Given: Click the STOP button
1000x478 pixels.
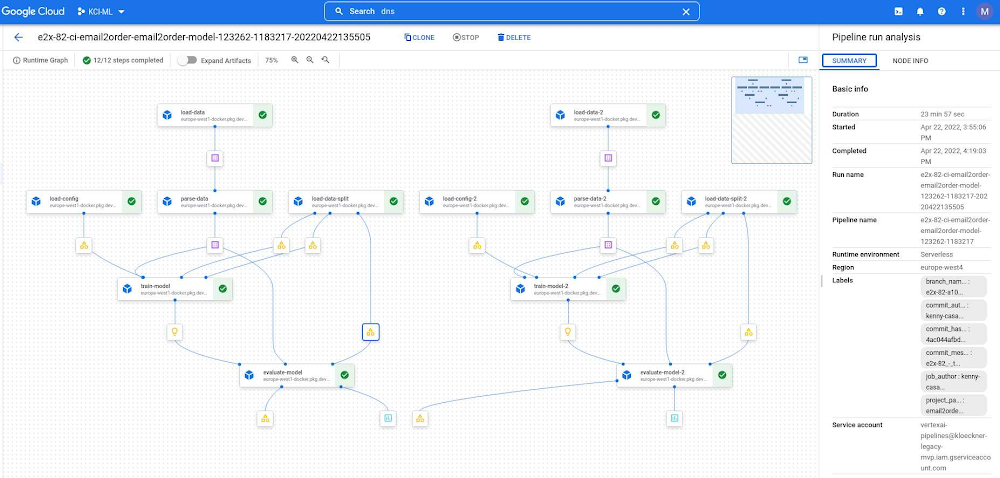Looking at the screenshot, I should [466, 38].
